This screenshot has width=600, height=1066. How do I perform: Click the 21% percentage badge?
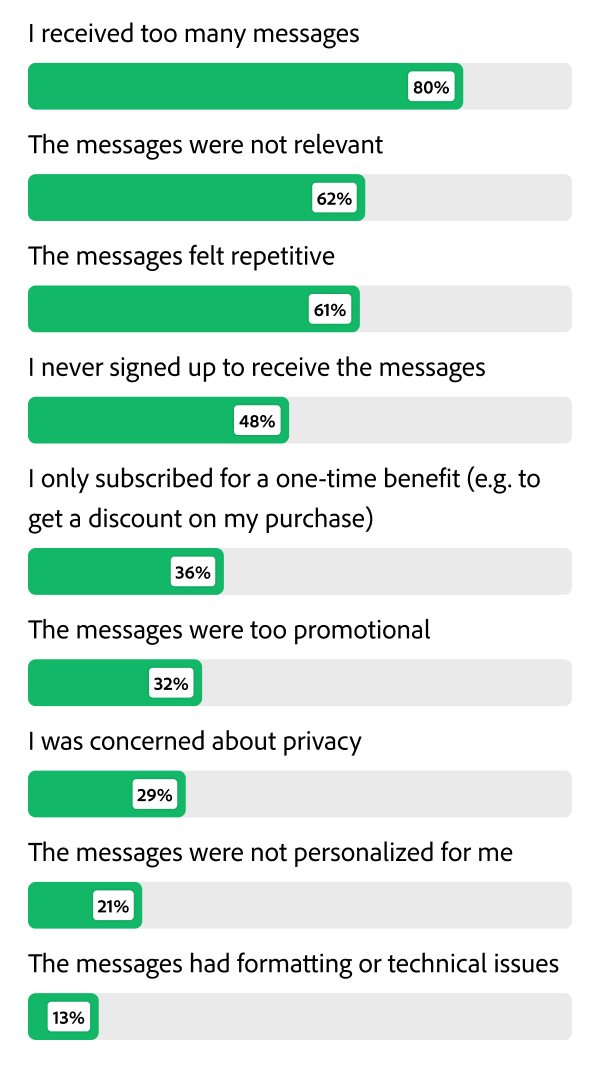tap(112, 906)
